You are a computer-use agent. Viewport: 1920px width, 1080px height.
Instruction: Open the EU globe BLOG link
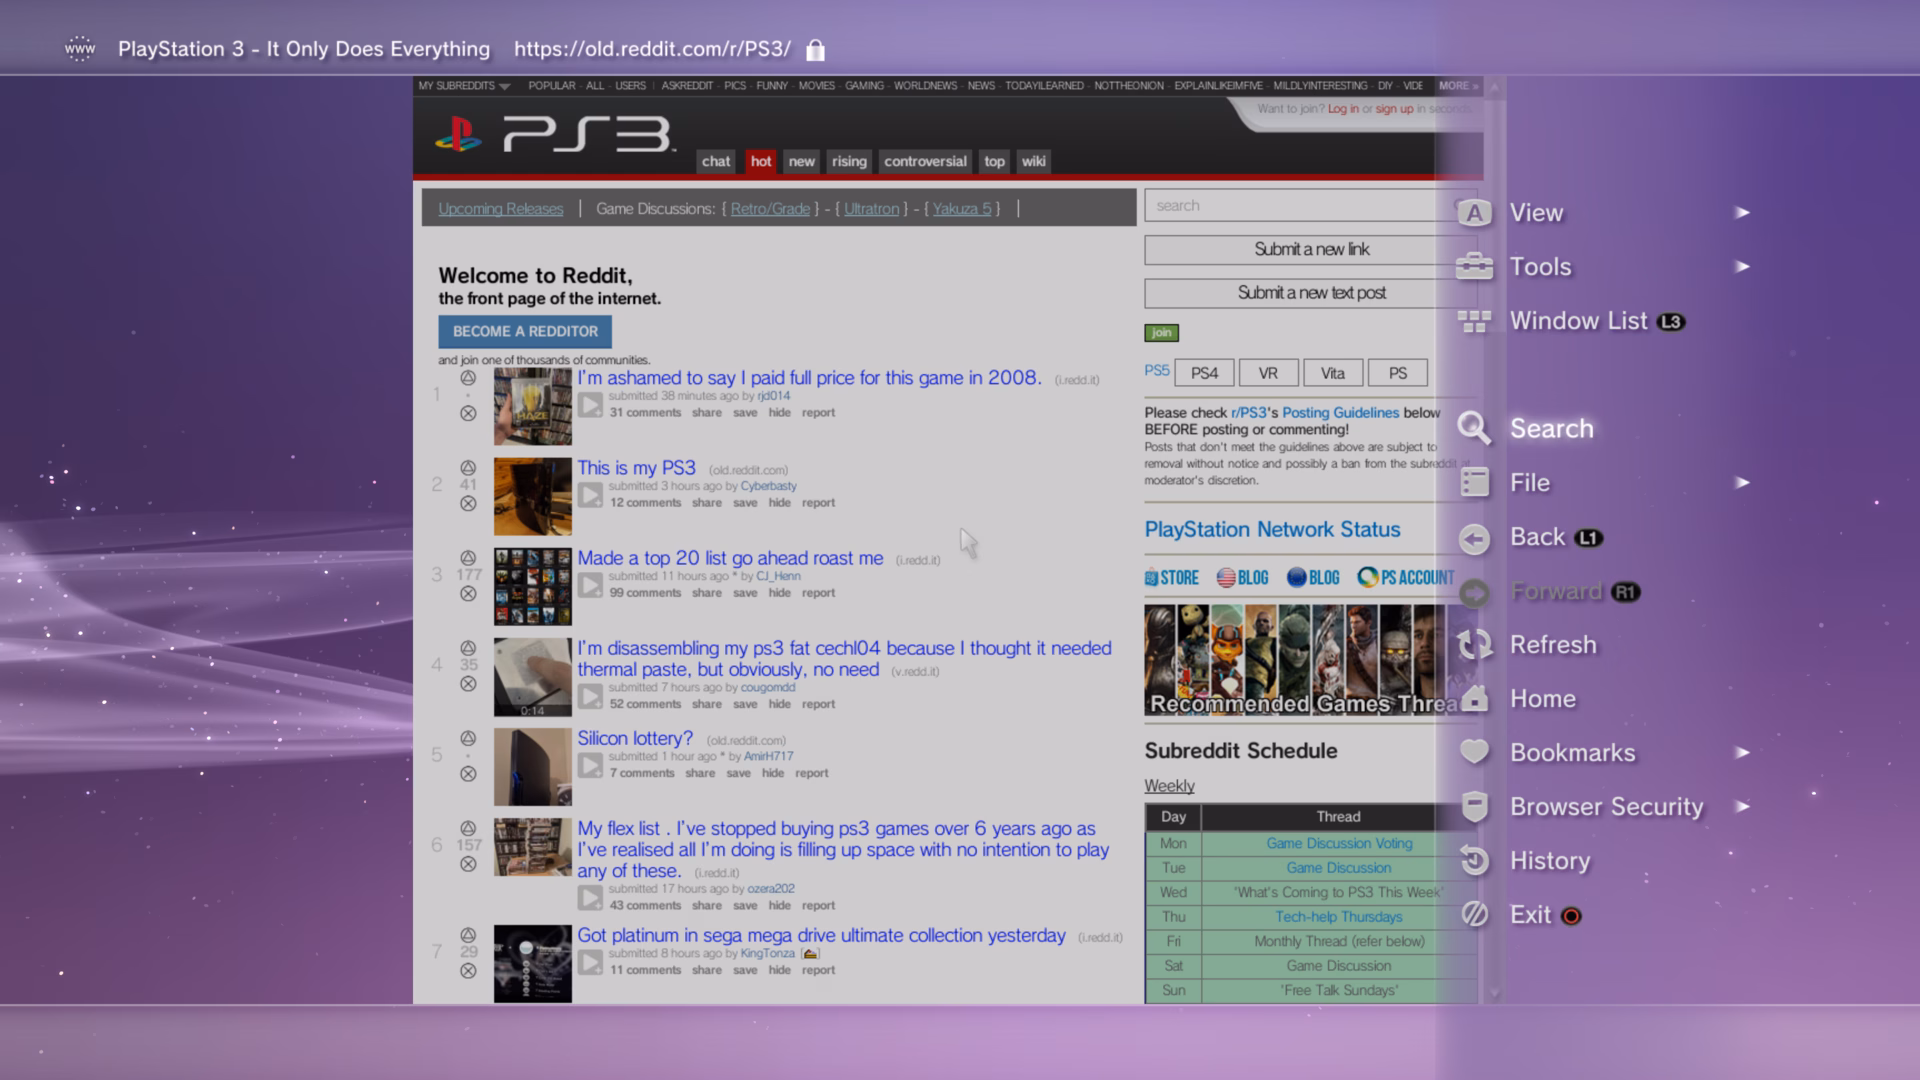click(1313, 578)
